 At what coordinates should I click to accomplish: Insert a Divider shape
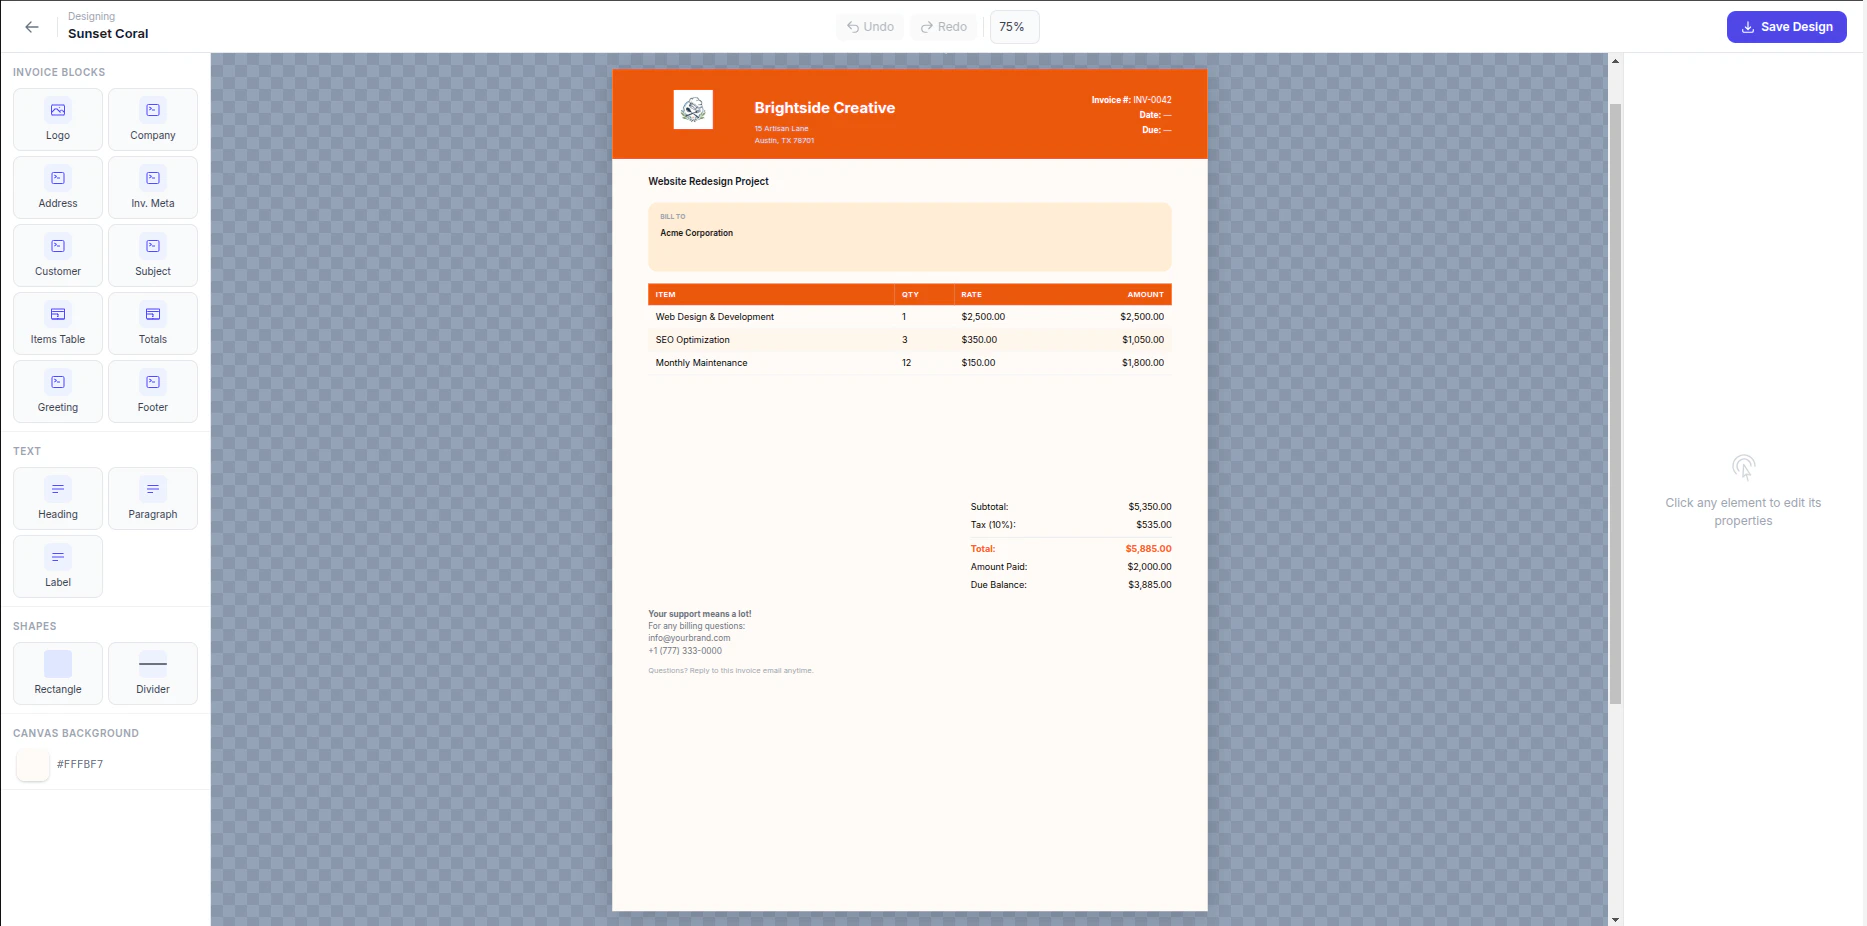pyautogui.click(x=153, y=674)
